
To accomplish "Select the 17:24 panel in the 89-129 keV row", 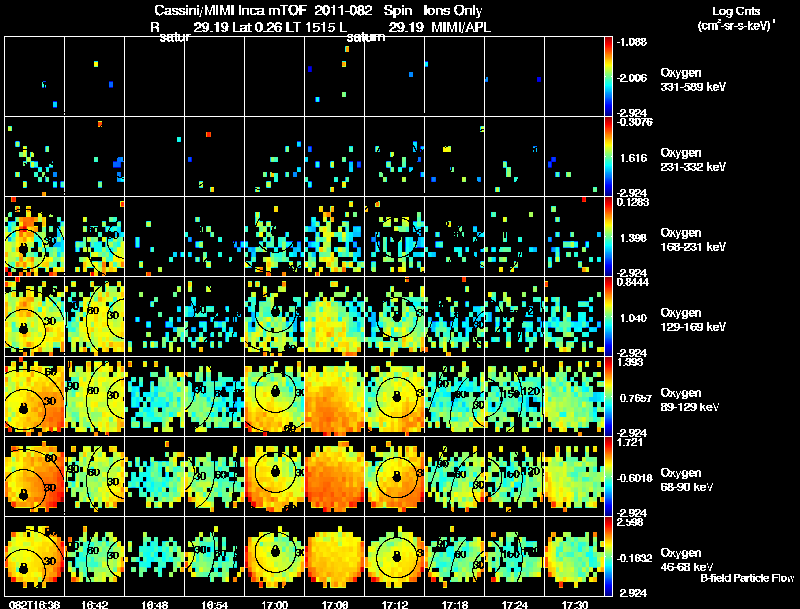I will click(x=514, y=396).
